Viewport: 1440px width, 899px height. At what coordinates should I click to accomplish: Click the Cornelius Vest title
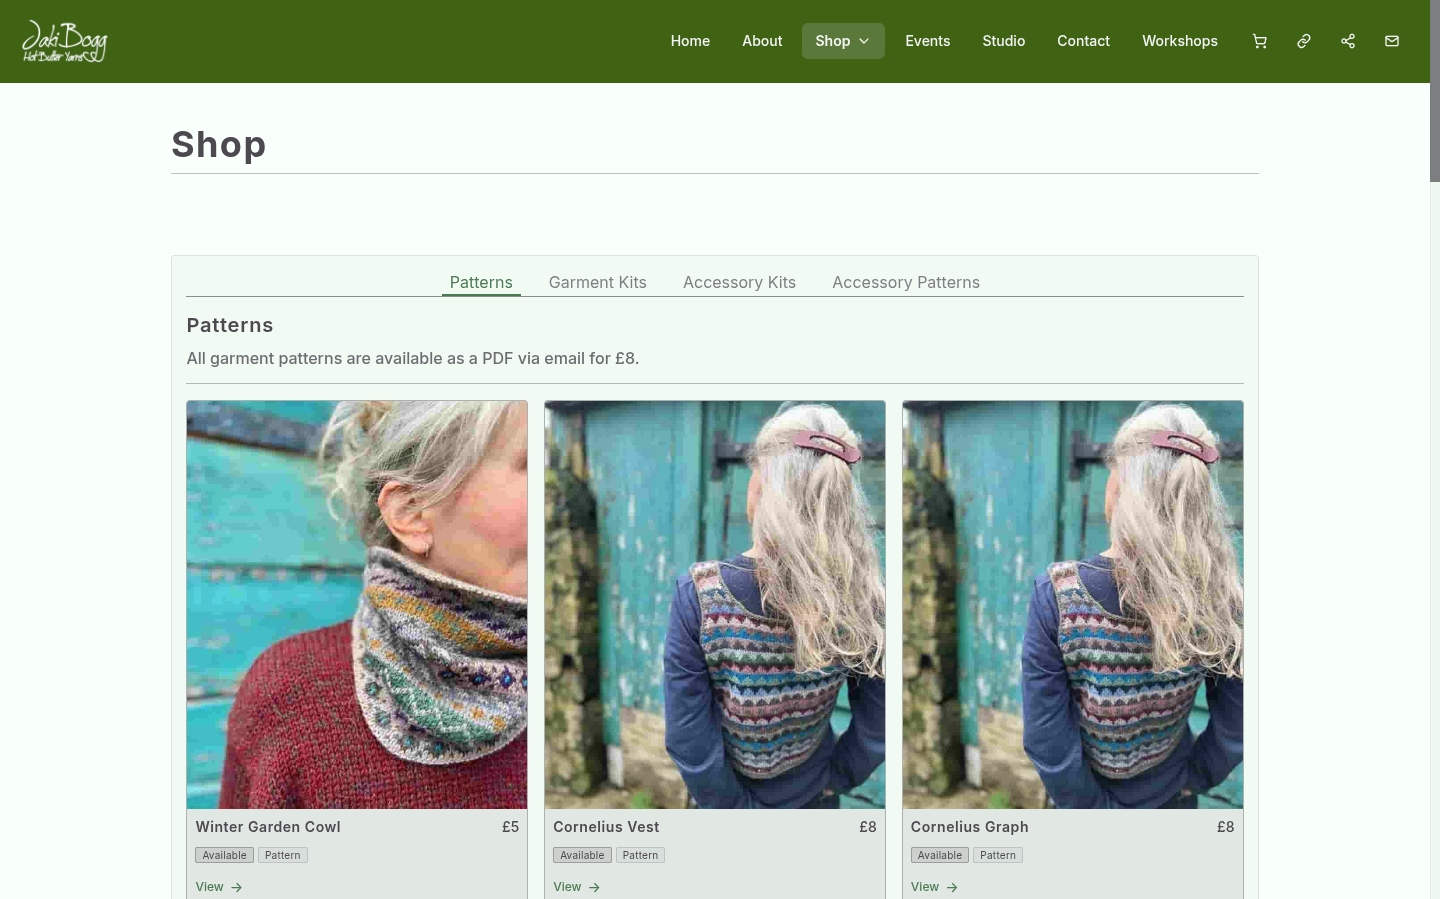[606, 827]
